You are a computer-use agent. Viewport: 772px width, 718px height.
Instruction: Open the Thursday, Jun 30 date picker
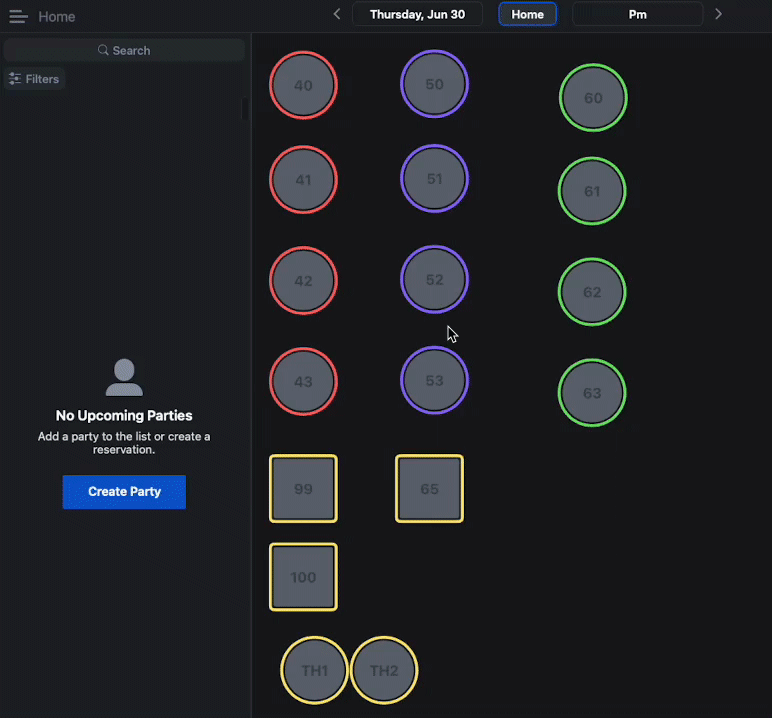418,14
